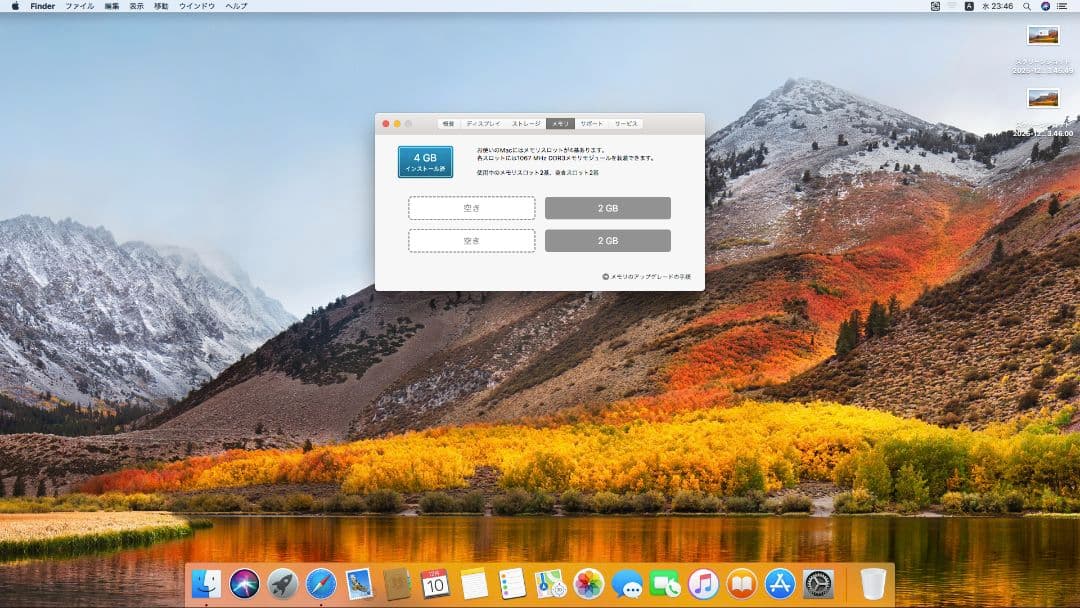Select the upper empty 空き memory slot
The height and width of the screenshot is (608, 1080).
tap(472, 208)
